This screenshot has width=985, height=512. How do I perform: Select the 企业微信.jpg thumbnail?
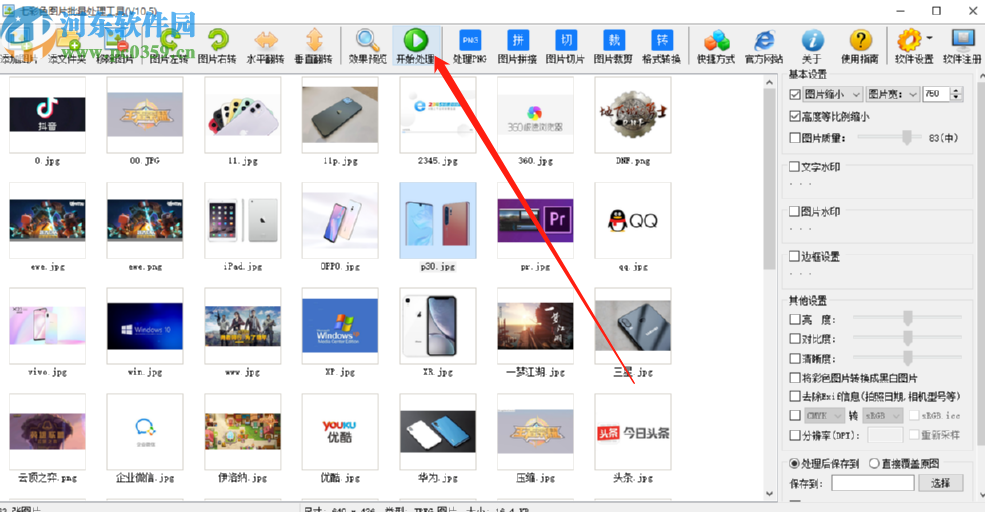tap(145, 432)
